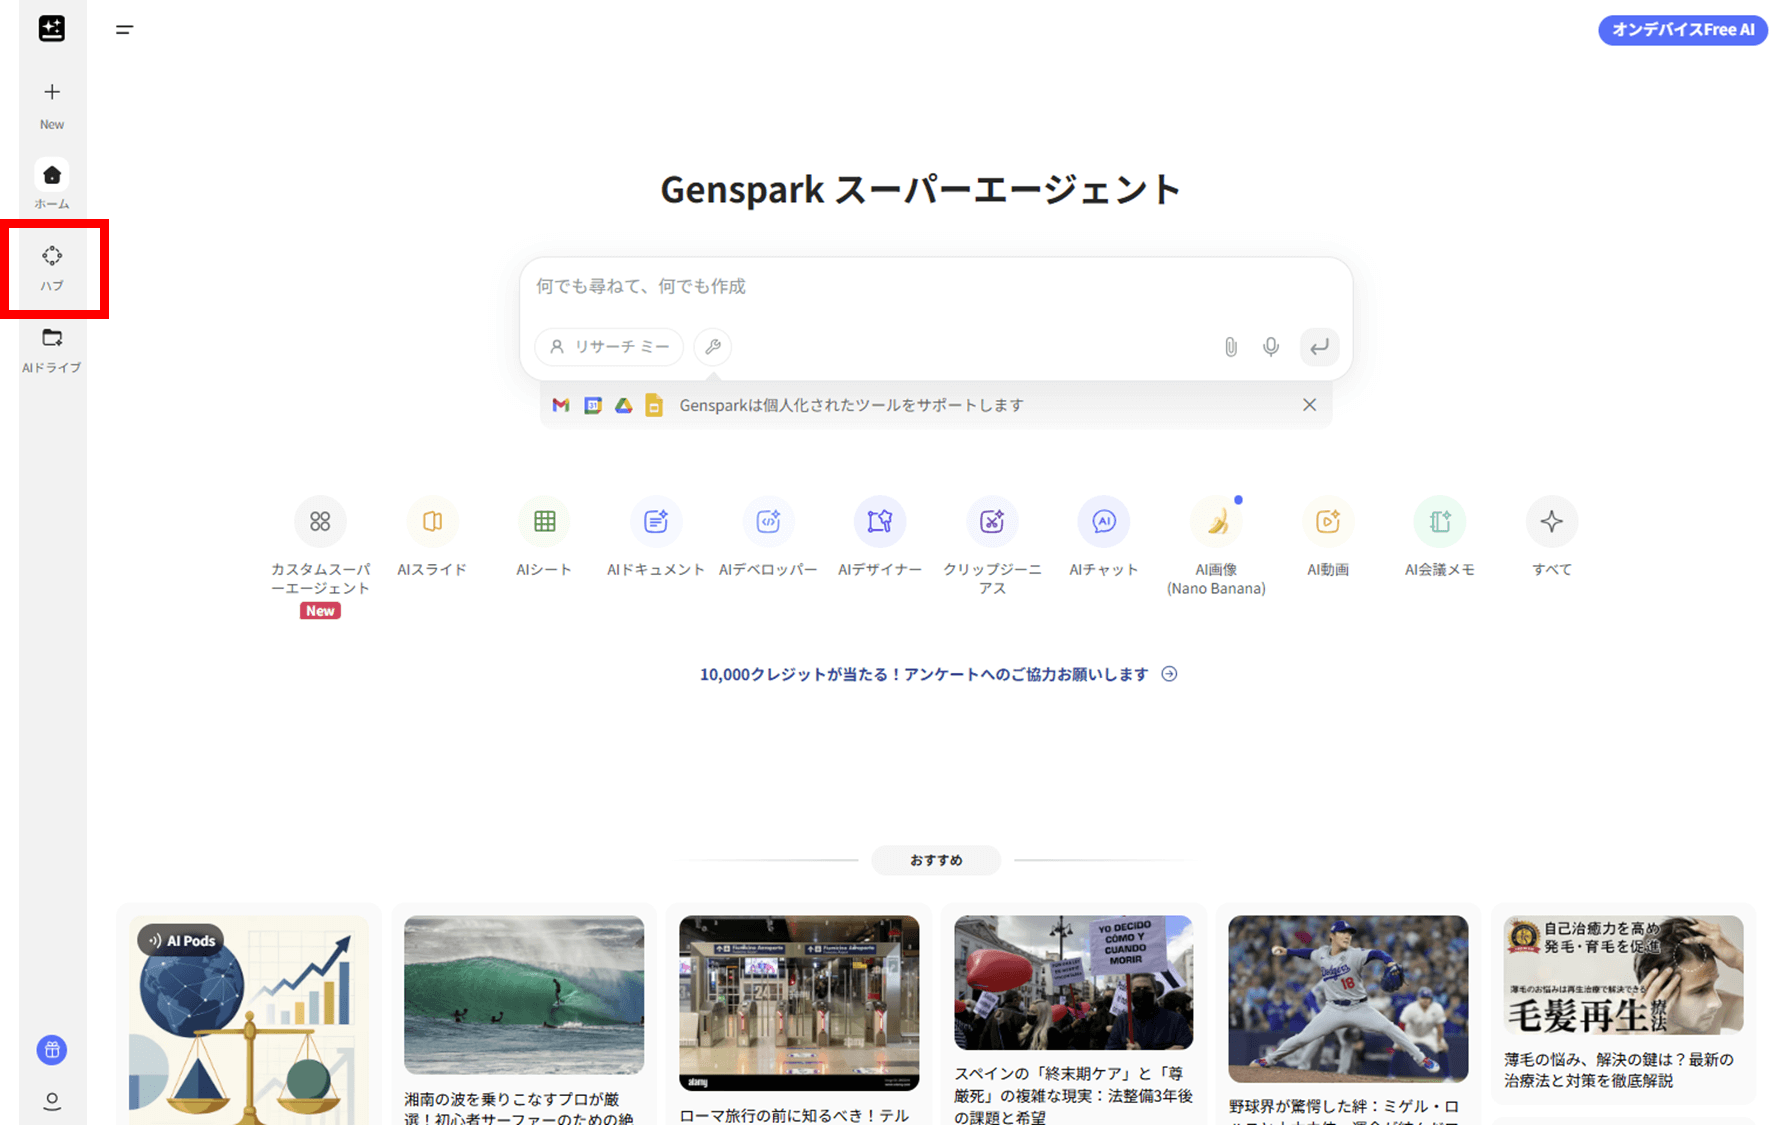Launch the AIシート tool

coord(544,522)
